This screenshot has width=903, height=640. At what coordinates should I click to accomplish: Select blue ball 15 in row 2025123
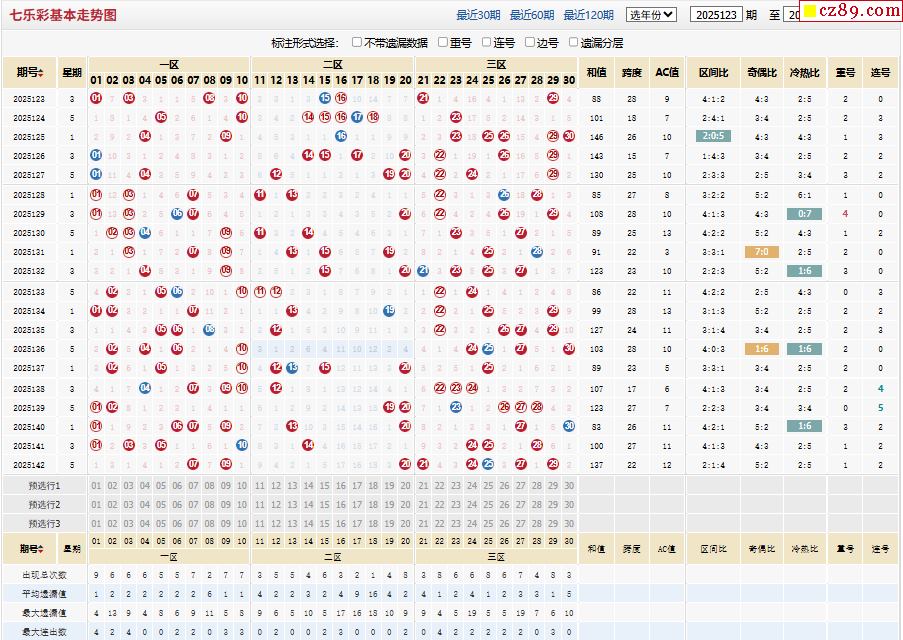[325, 98]
